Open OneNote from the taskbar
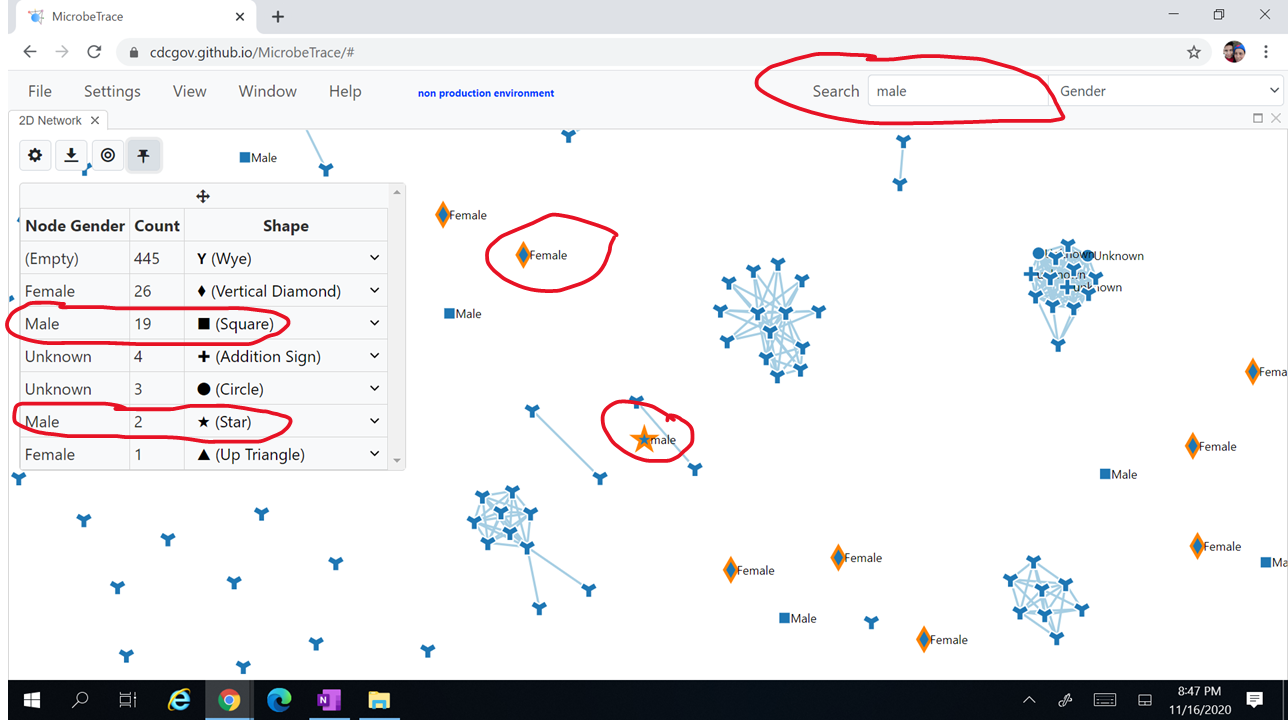1288x720 pixels. click(329, 699)
